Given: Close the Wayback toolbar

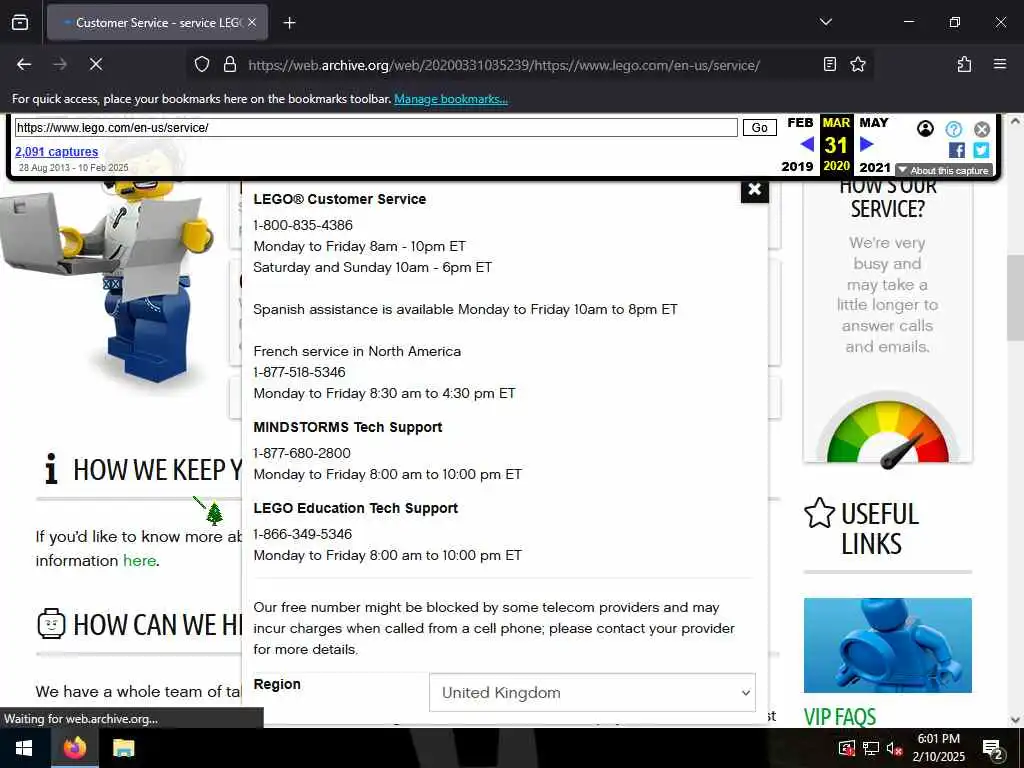Looking at the screenshot, I should point(982,129).
